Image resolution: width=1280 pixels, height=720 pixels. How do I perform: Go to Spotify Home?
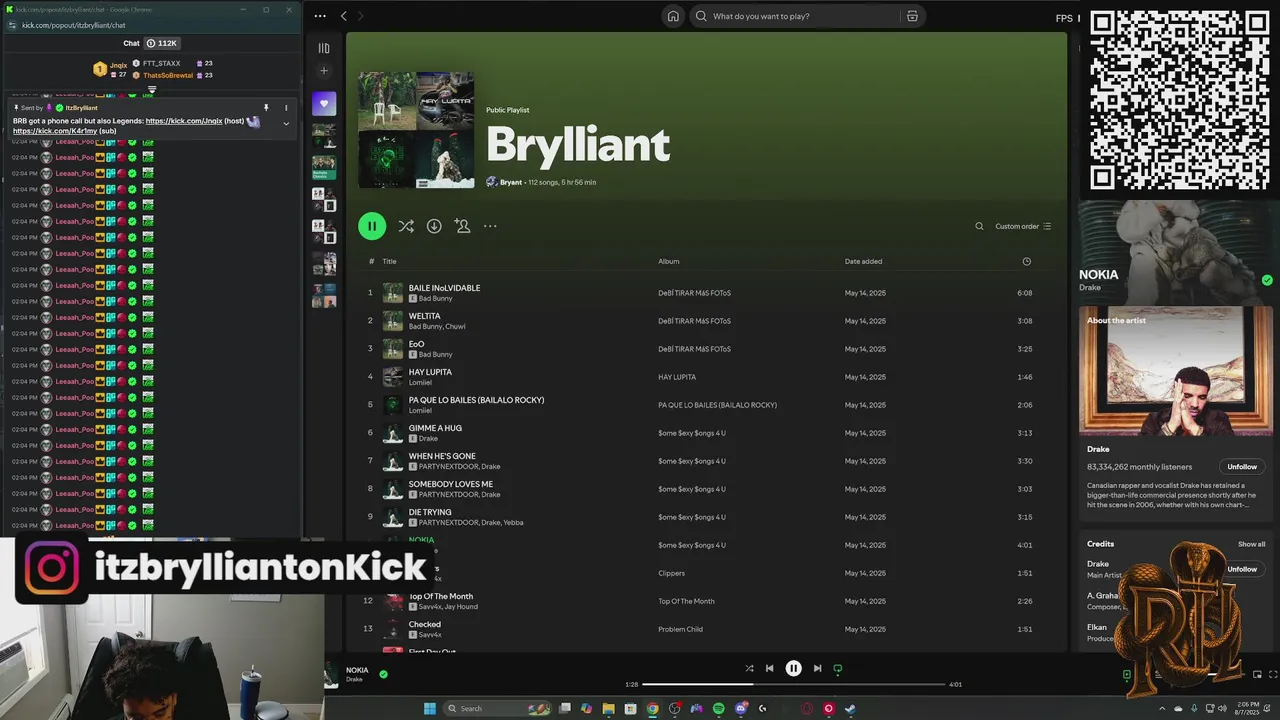[673, 16]
